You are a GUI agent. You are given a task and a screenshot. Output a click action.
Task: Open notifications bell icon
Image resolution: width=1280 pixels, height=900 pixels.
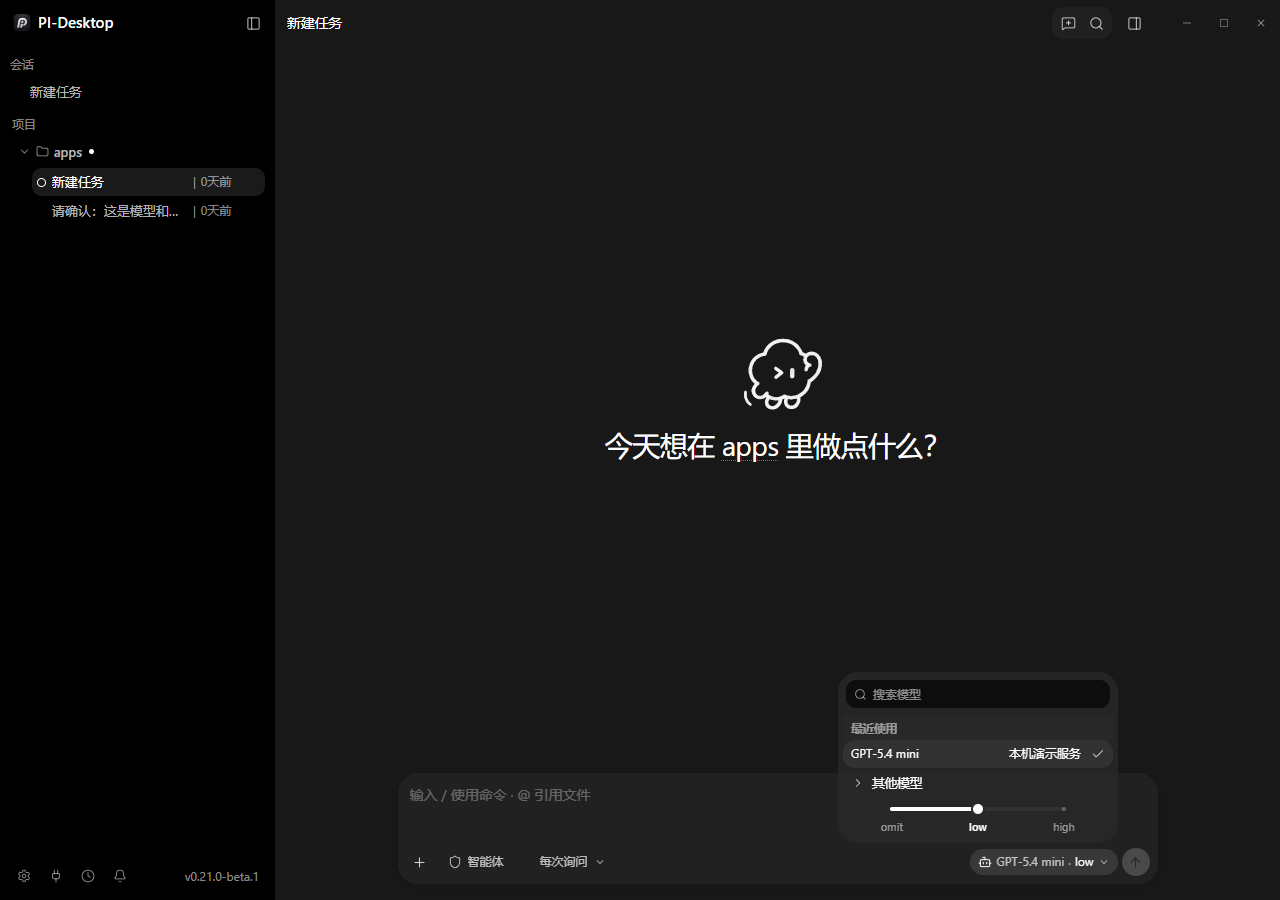[120, 876]
